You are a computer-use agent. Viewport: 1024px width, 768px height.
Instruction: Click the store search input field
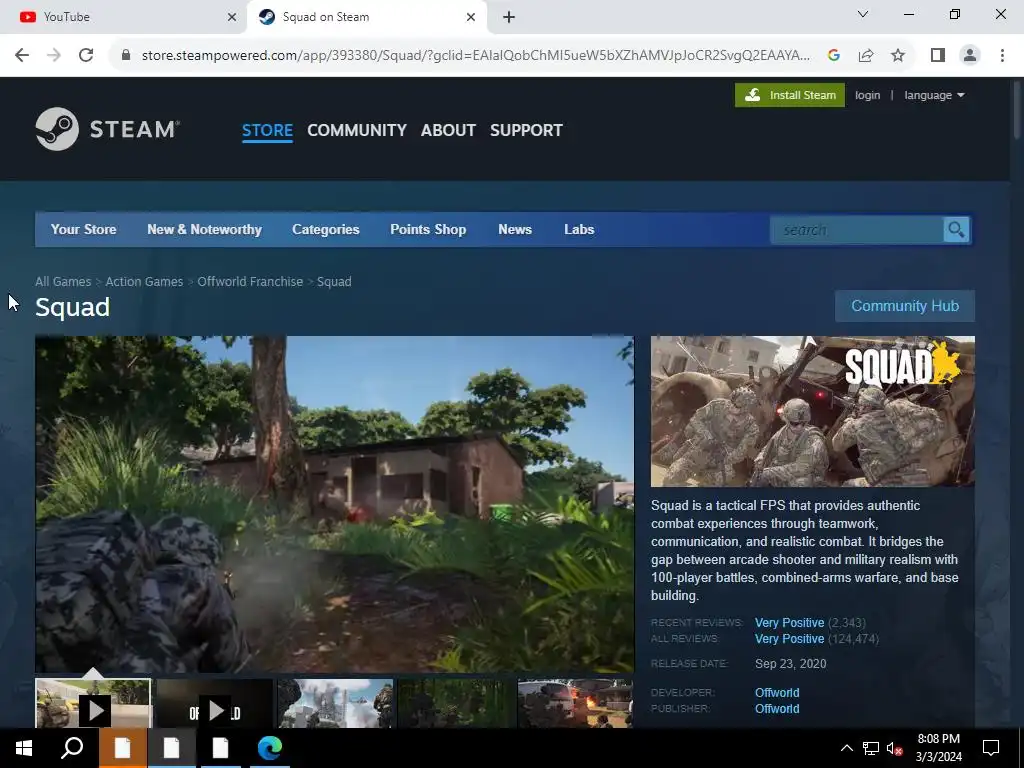click(857, 230)
